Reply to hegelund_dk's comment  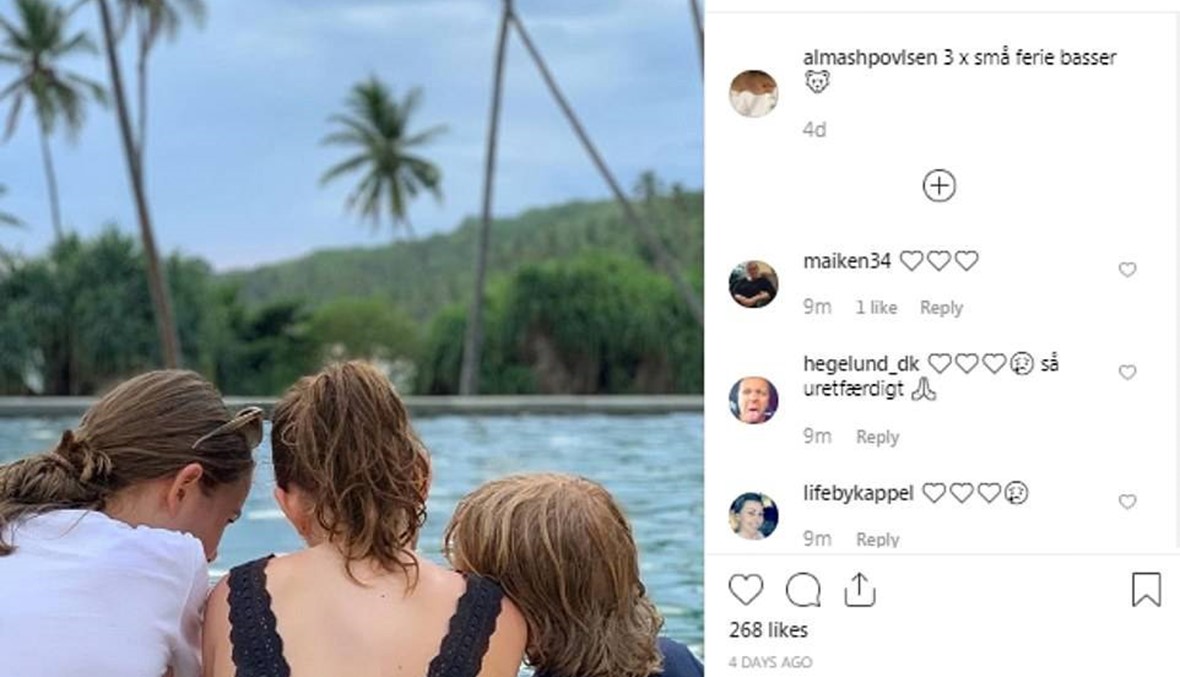(877, 437)
